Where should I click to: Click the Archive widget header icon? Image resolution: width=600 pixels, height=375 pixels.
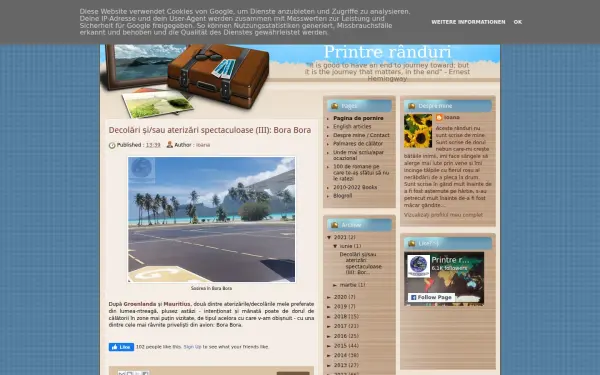pos(334,225)
